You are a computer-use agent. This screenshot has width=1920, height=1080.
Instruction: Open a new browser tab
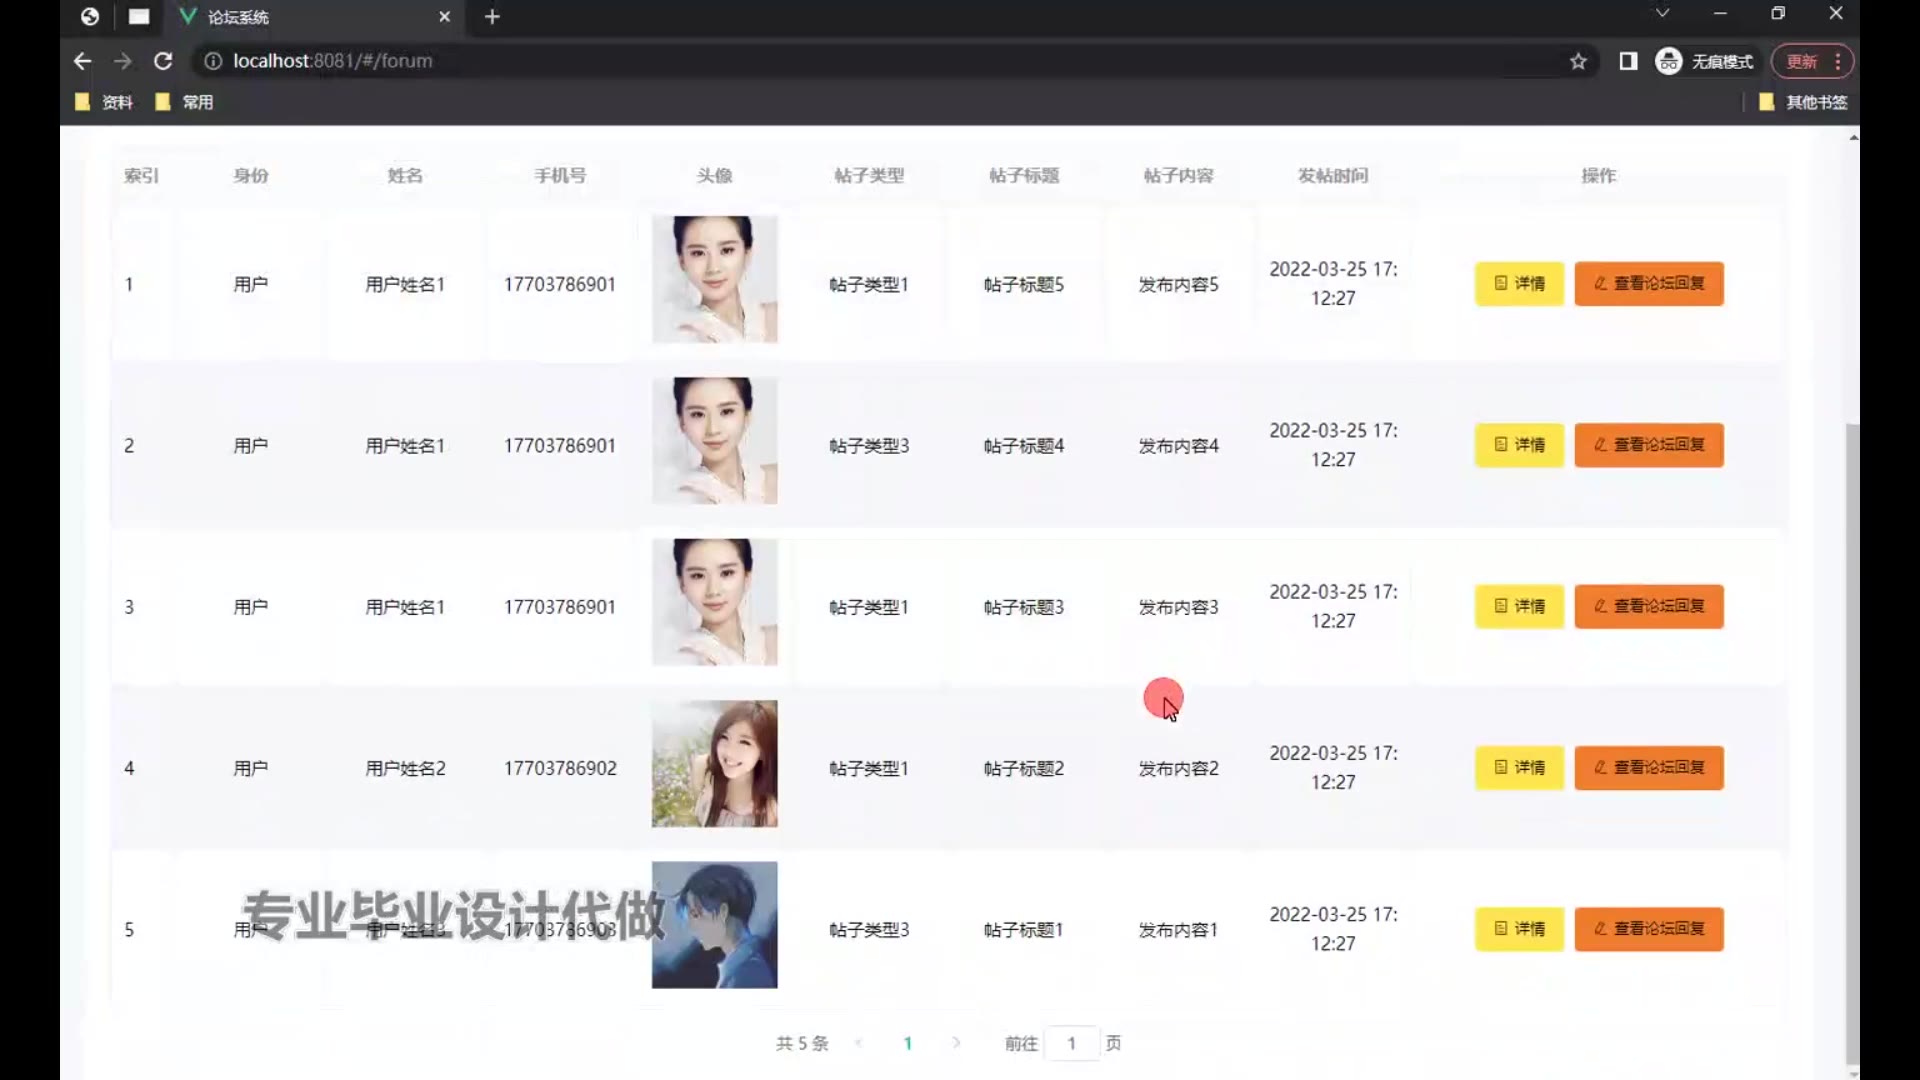tap(492, 17)
